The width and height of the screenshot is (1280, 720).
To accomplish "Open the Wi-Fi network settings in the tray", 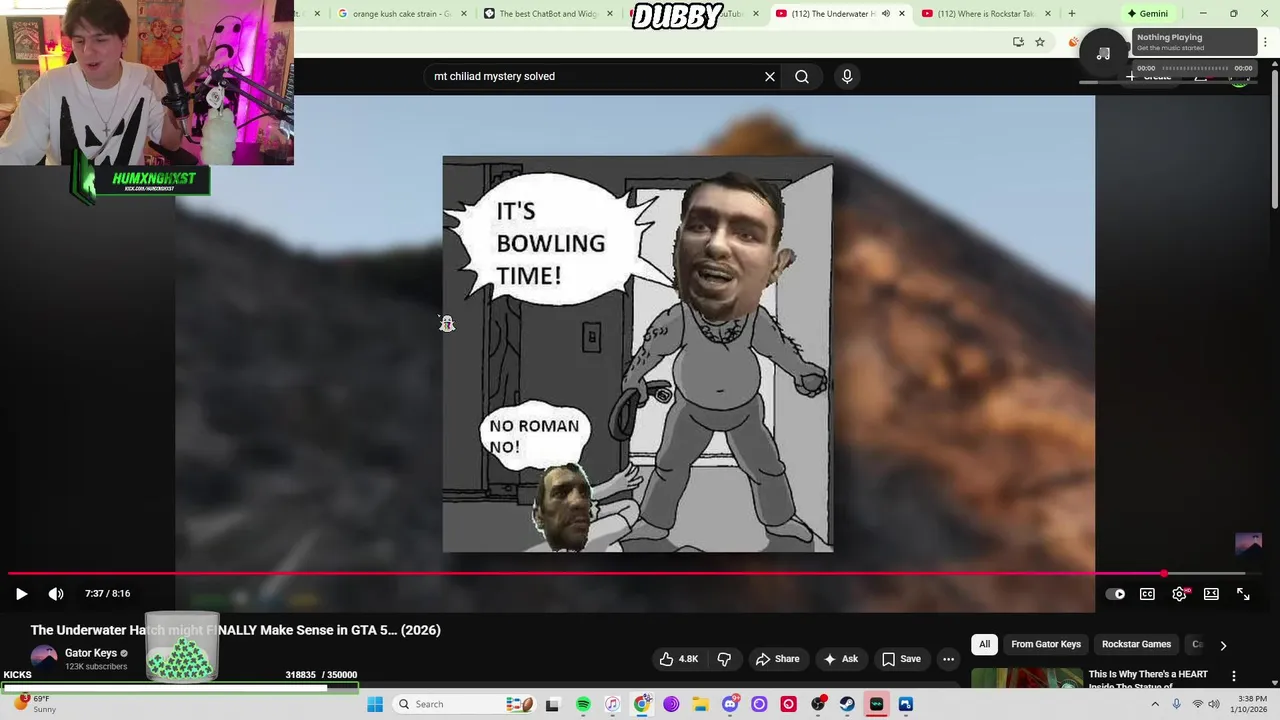I will pos(1197,704).
